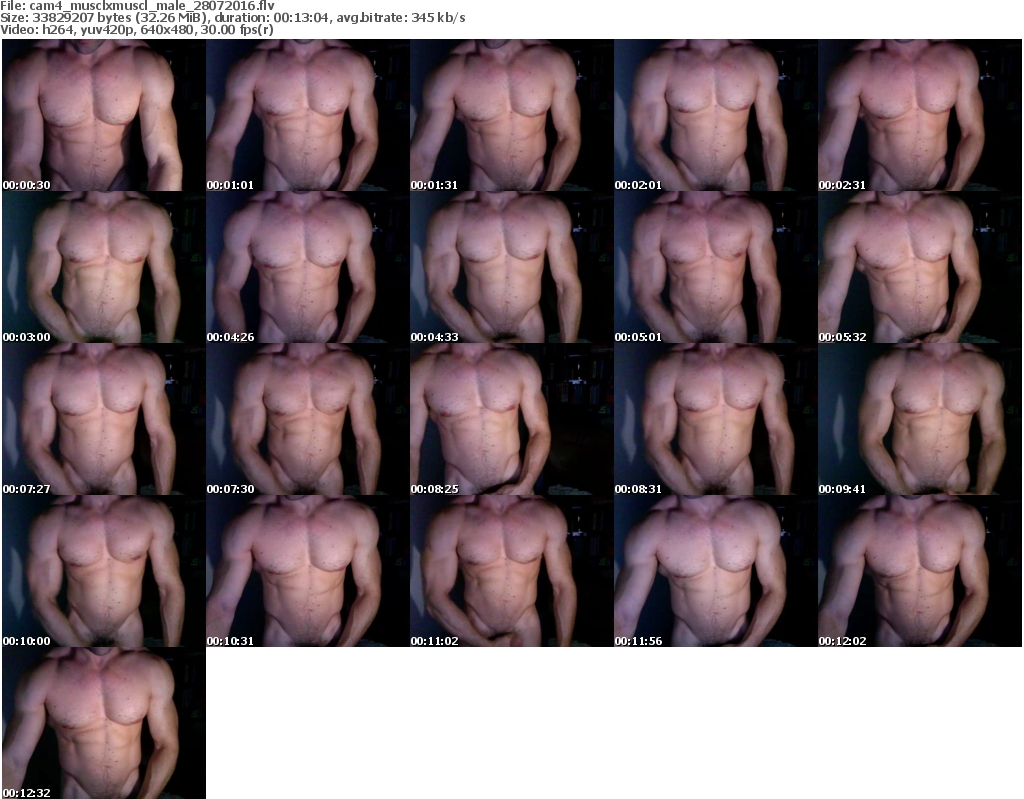The height and width of the screenshot is (799, 1024).
Task: Pick the thumbnail stamped 00:05:32
Action: 920,267
